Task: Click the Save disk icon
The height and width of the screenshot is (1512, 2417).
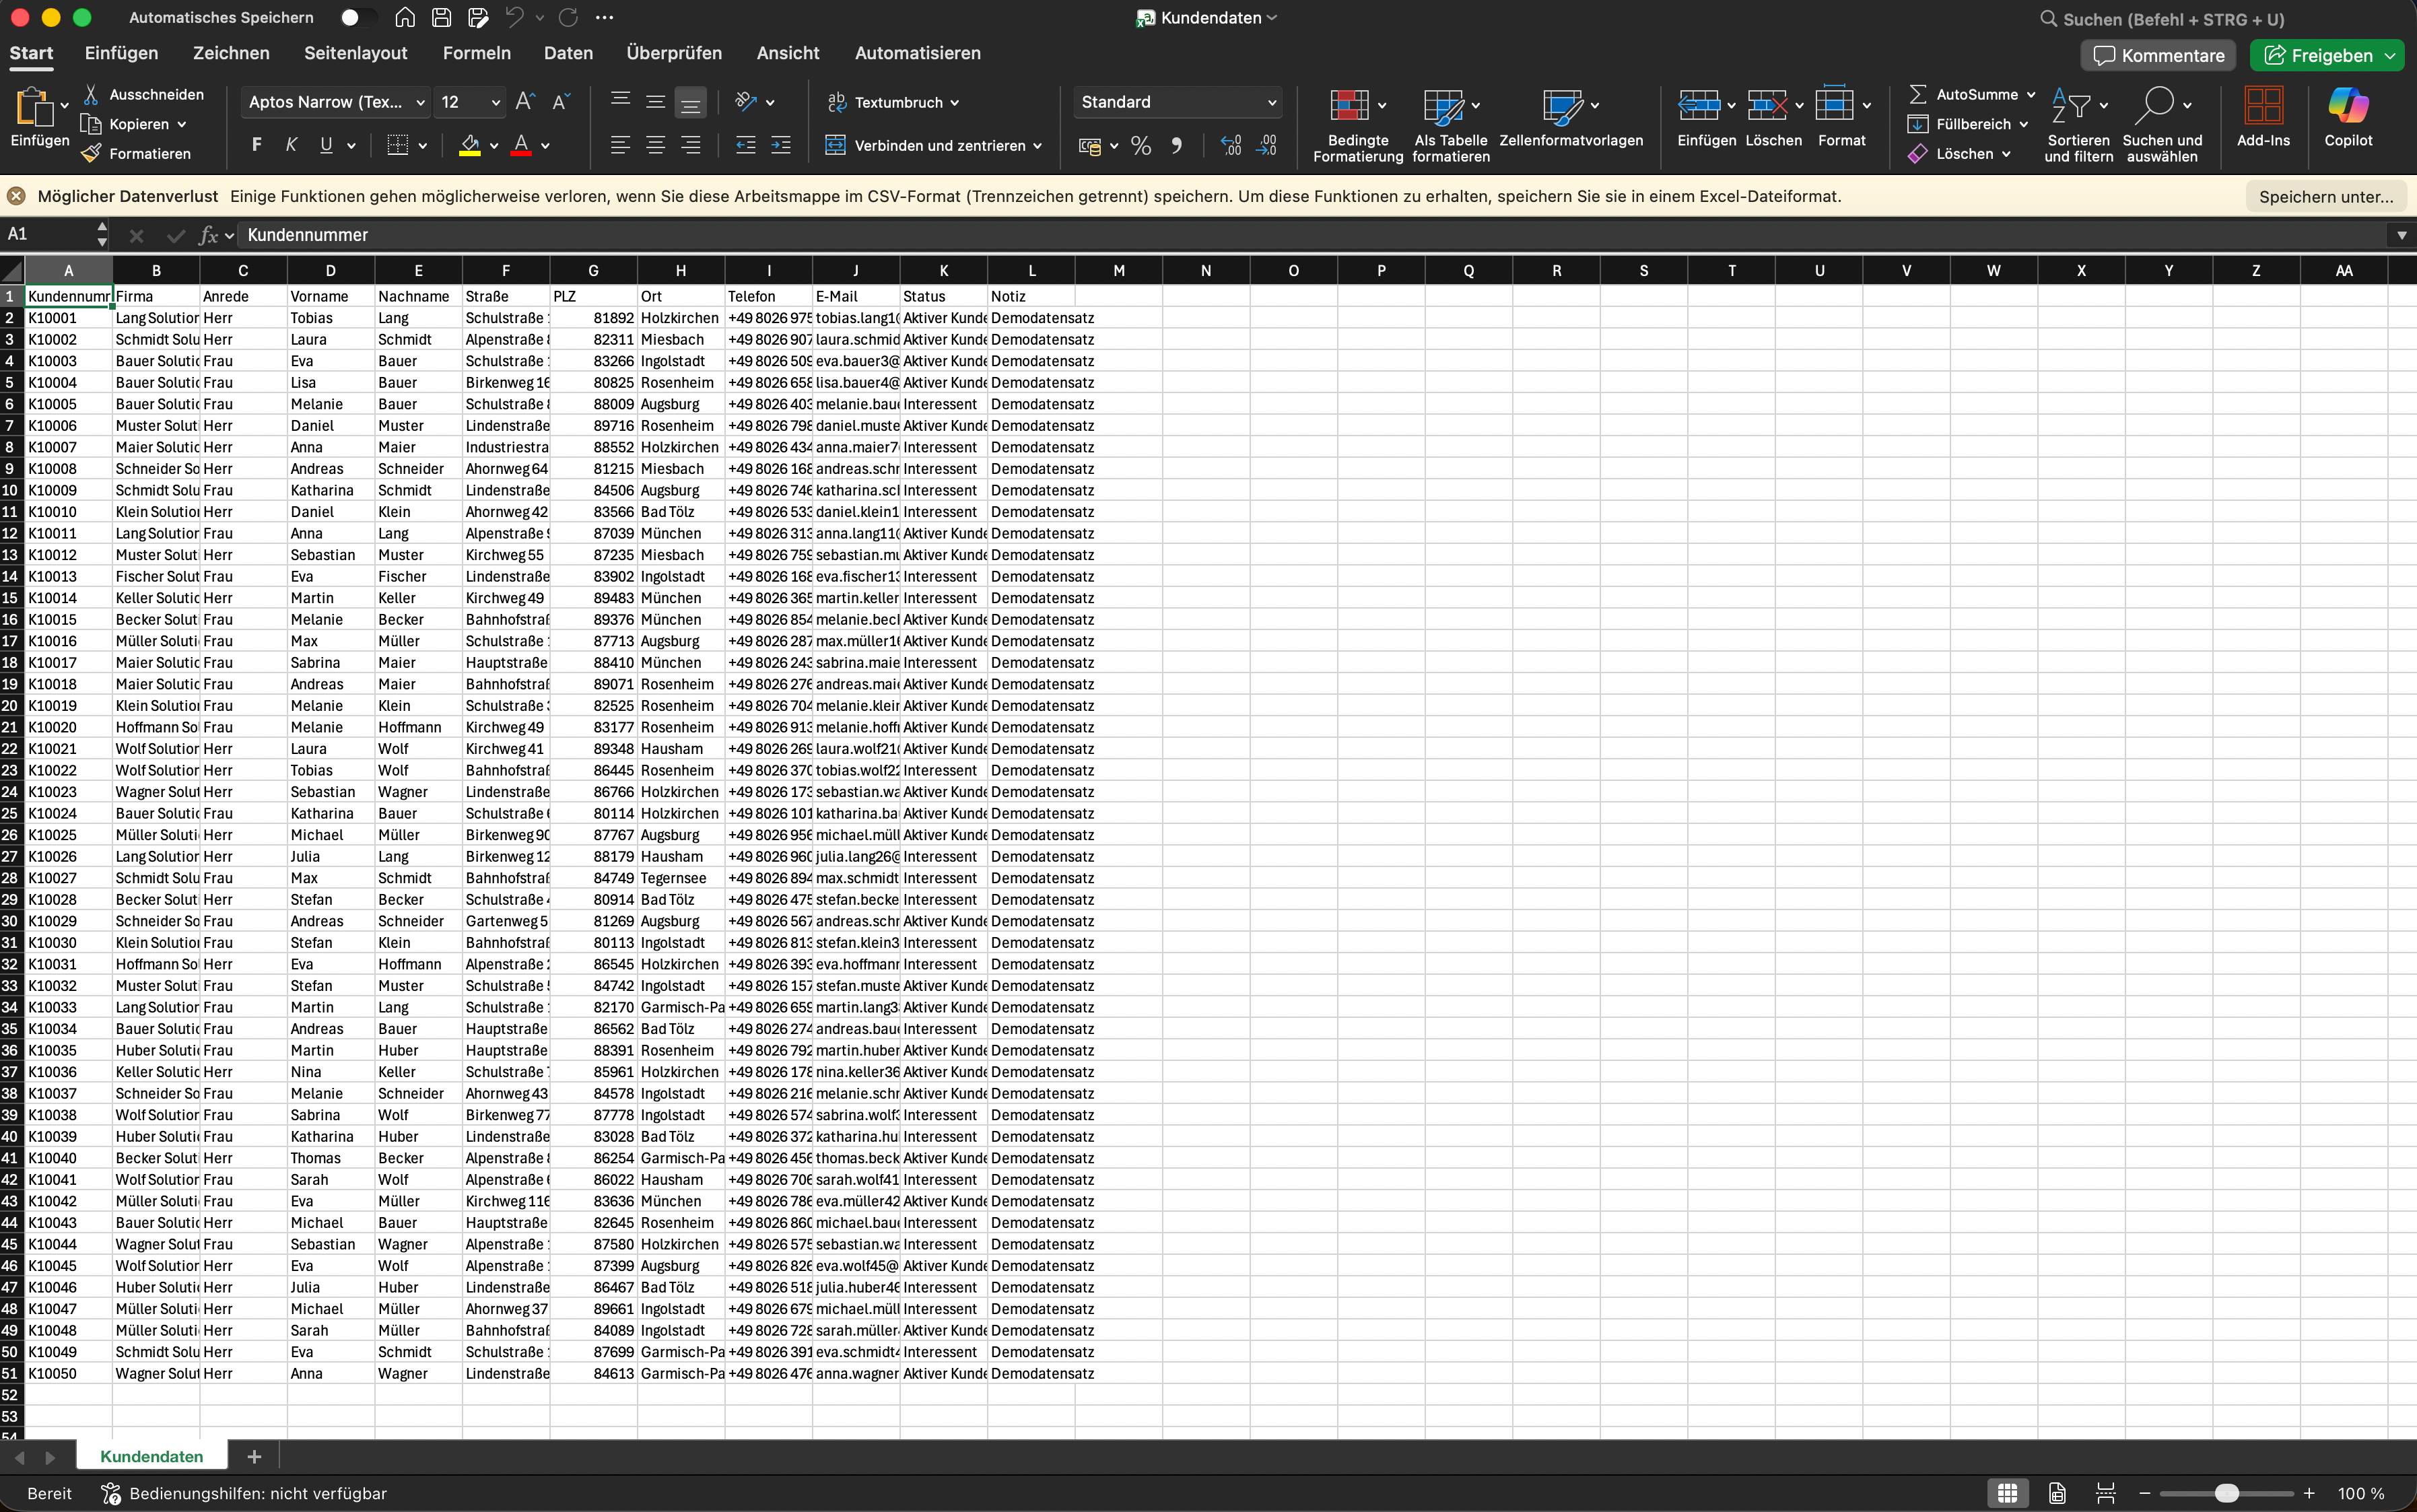Action: coord(441,18)
